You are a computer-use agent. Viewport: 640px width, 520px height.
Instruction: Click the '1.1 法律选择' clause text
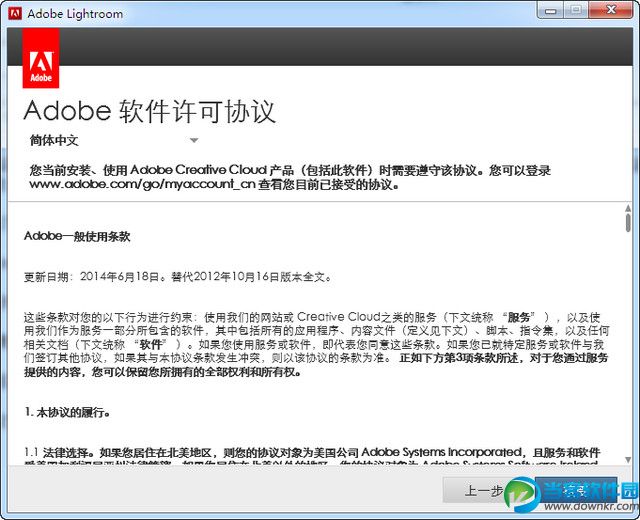[x=312, y=452]
